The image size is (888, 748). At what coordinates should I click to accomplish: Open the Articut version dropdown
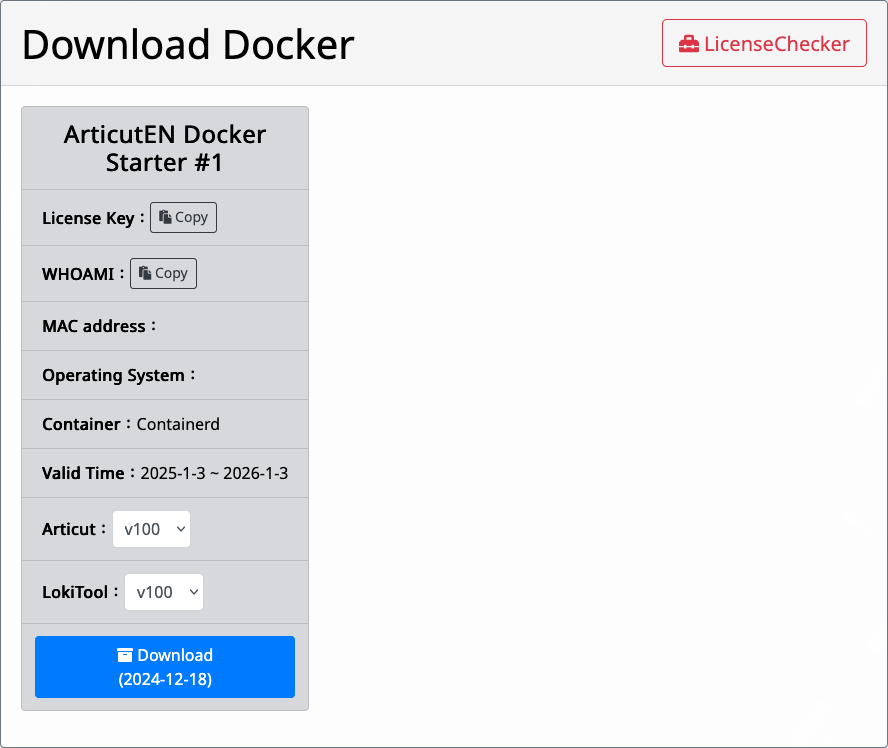(x=151, y=529)
